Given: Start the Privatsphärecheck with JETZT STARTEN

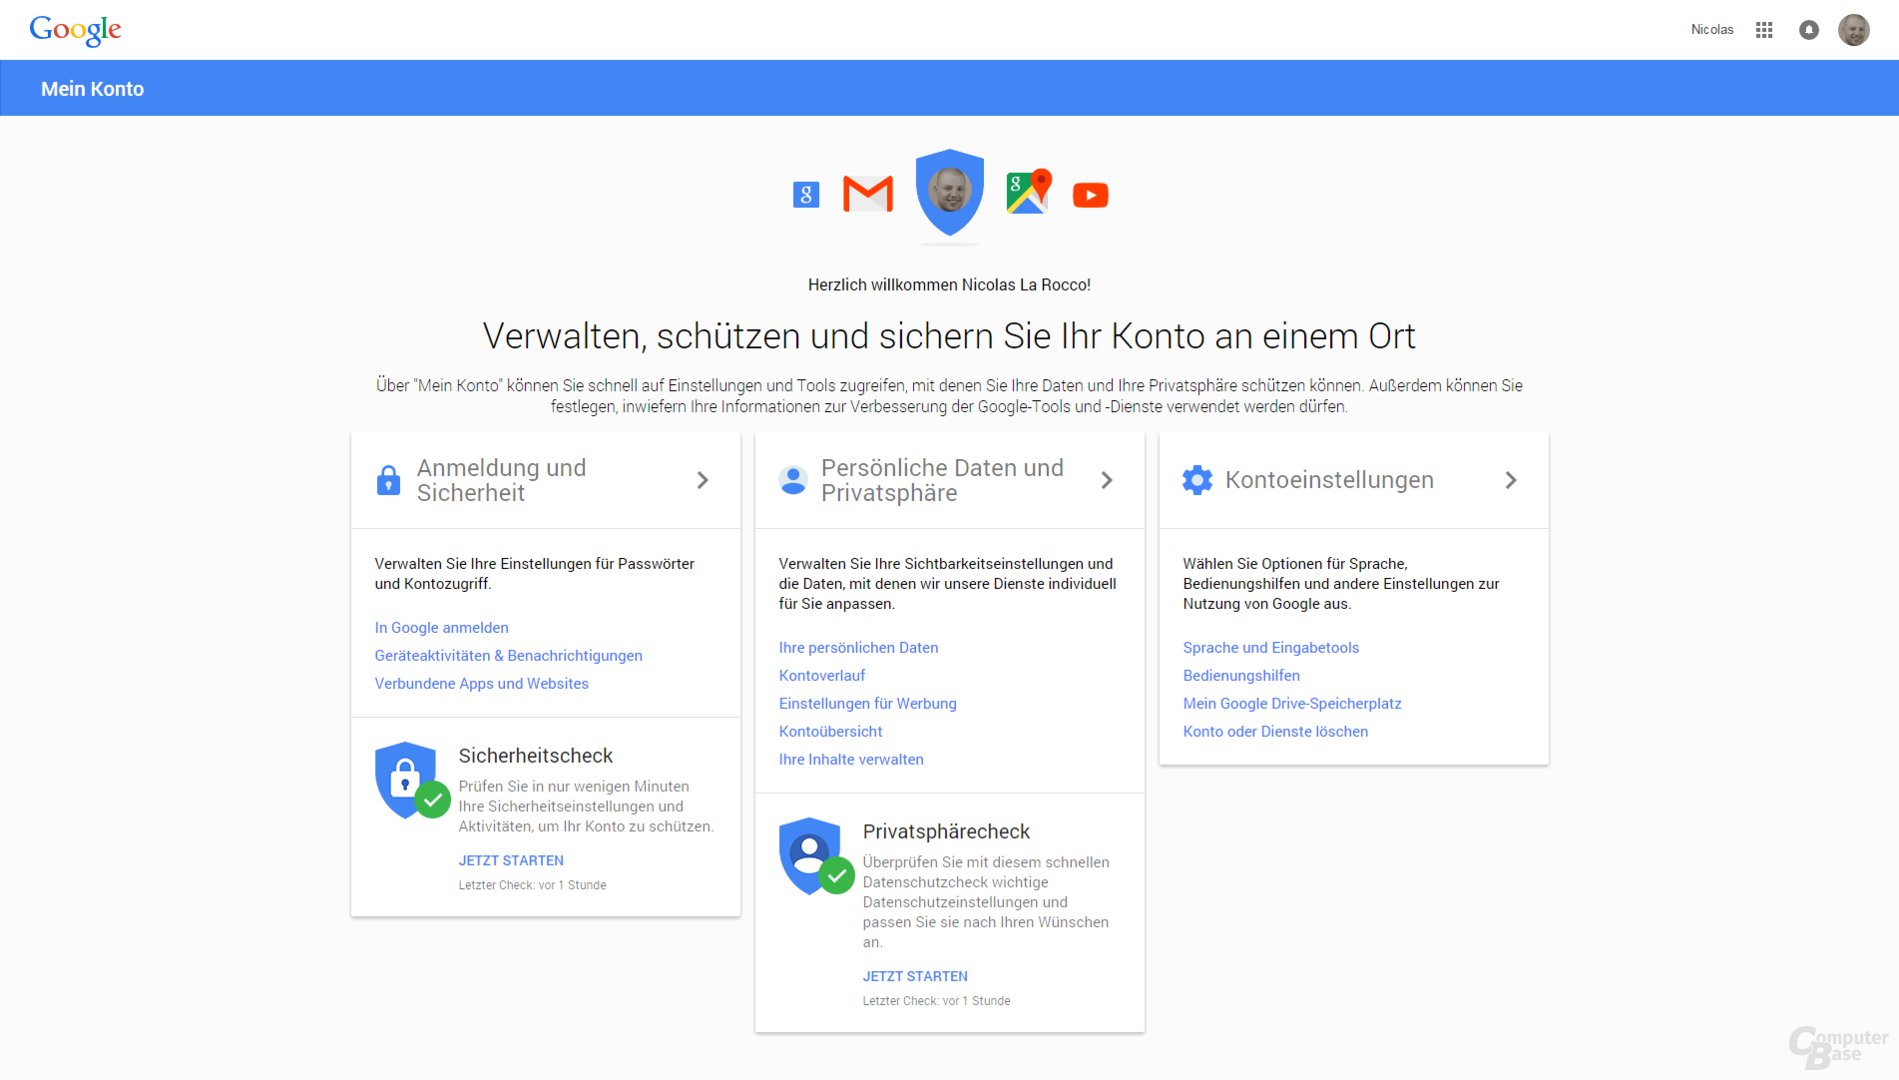Looking at the screenshot, I should coord(915,977).
